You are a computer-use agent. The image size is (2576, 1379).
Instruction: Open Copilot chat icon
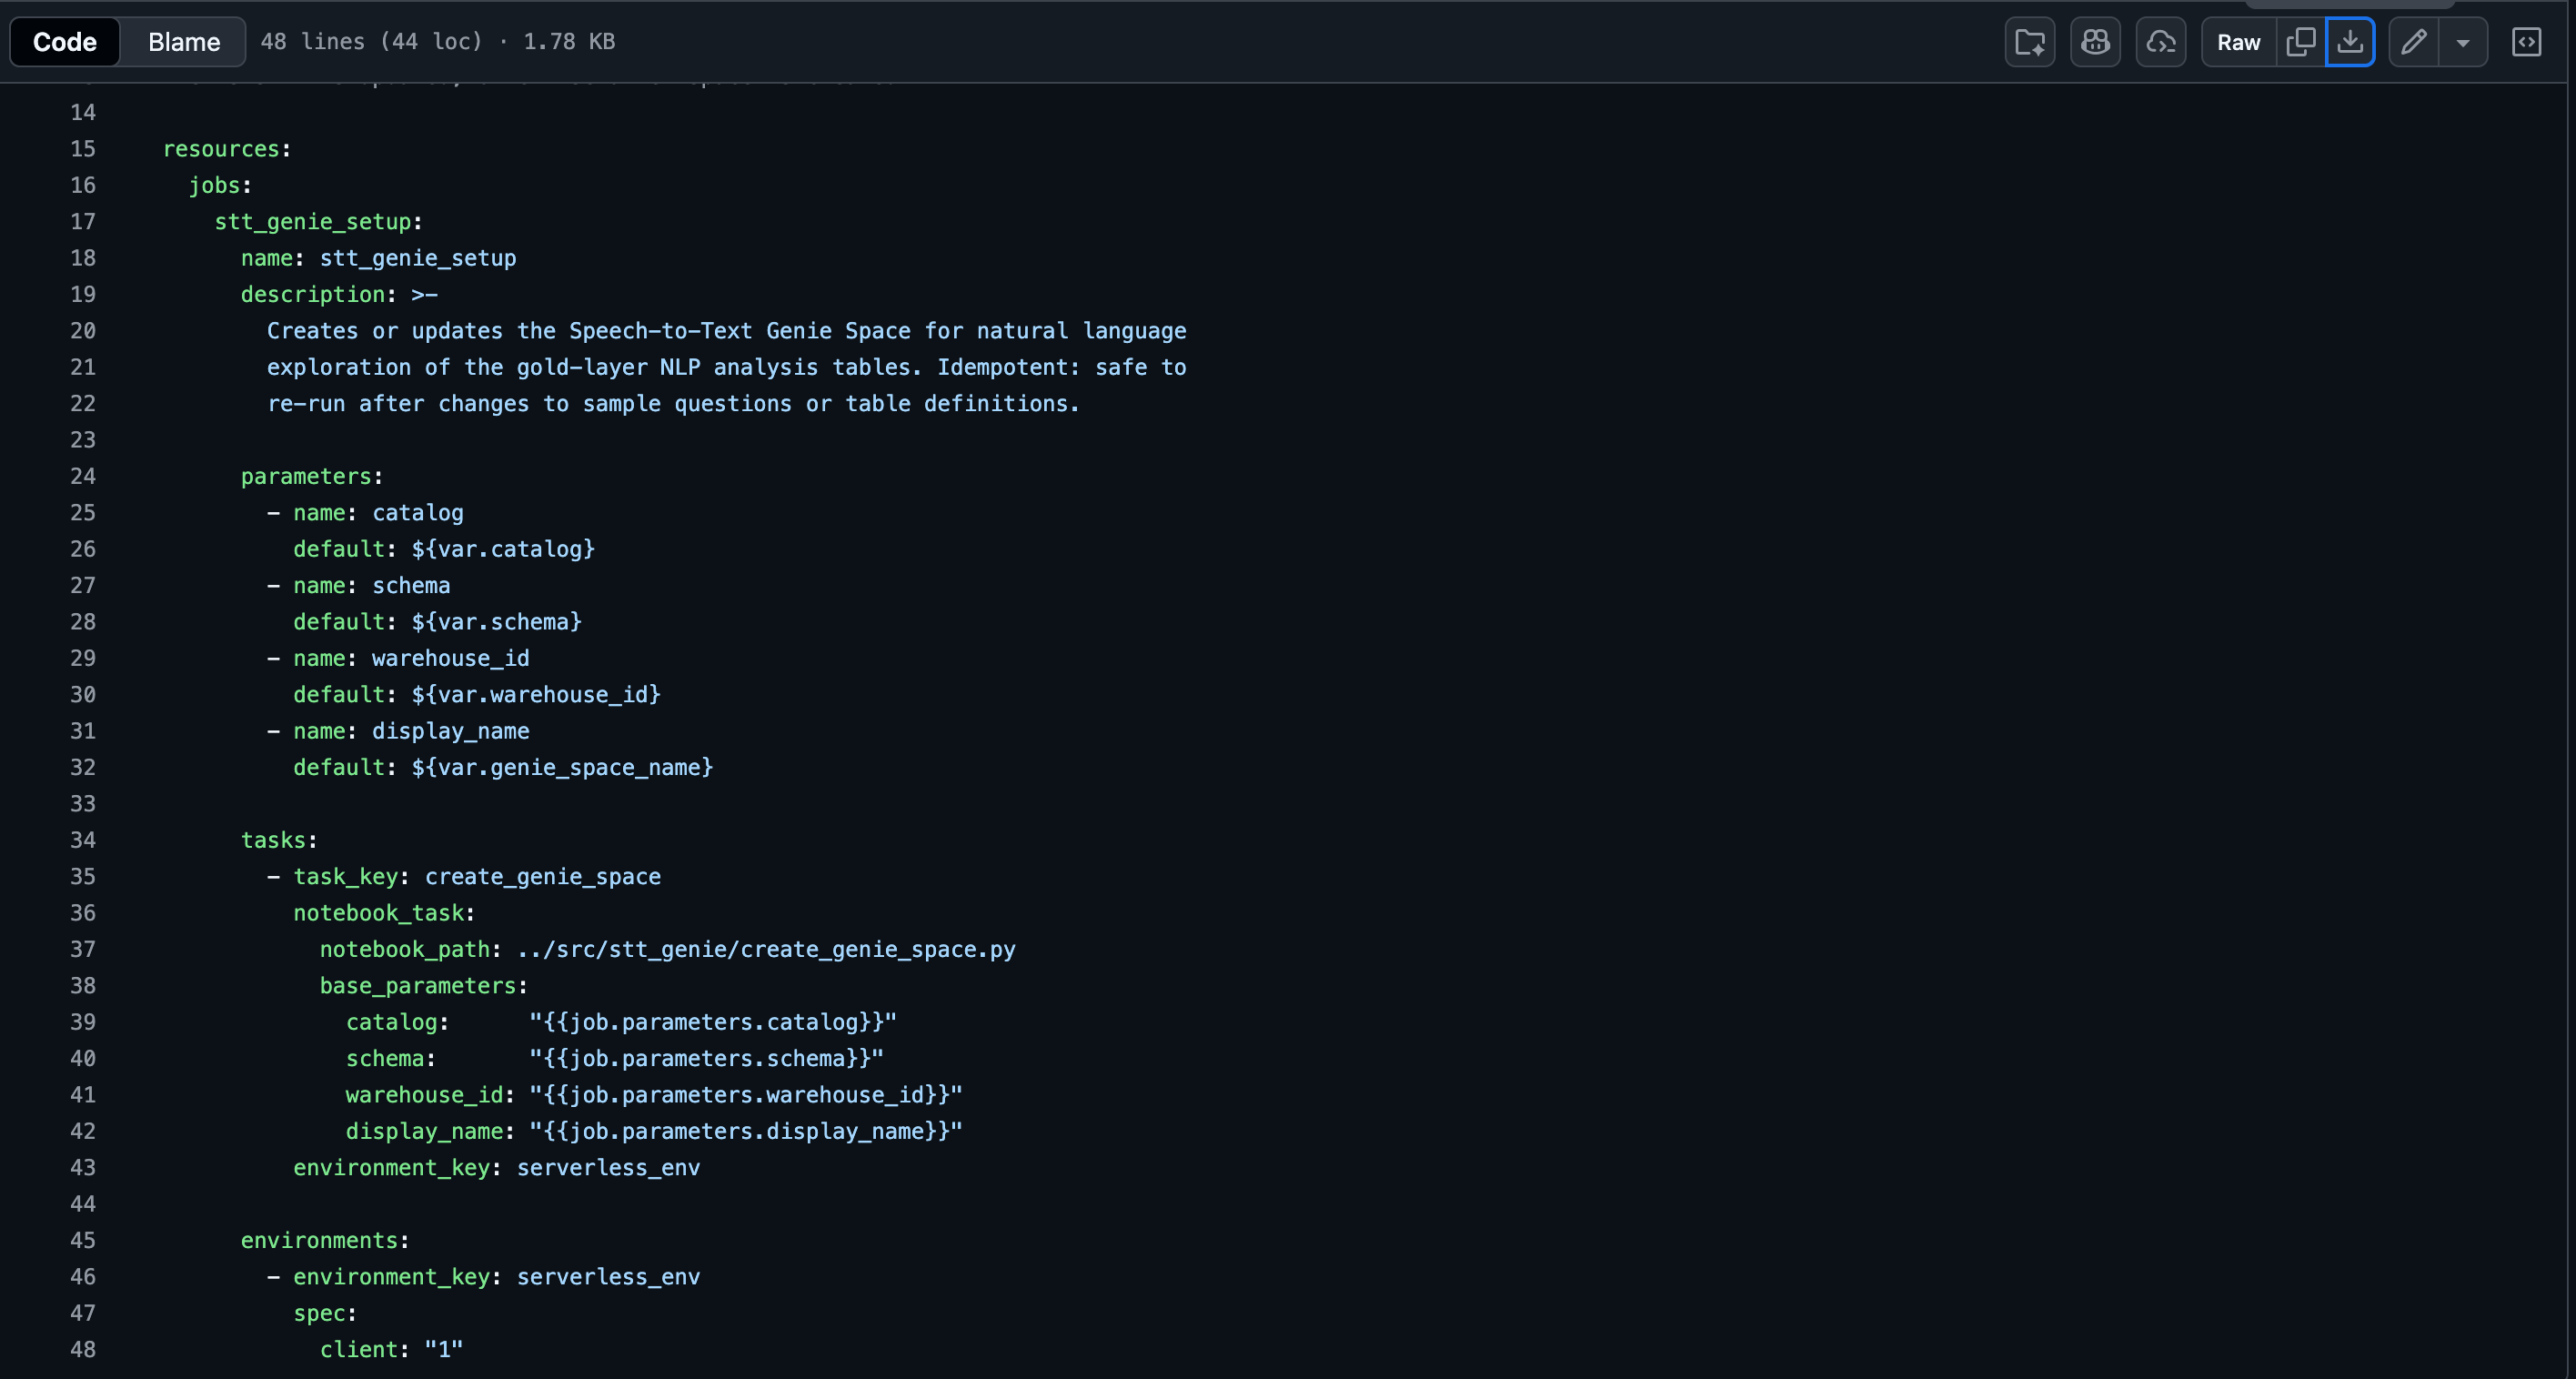pyautogui.click(x=2094, y=42)
